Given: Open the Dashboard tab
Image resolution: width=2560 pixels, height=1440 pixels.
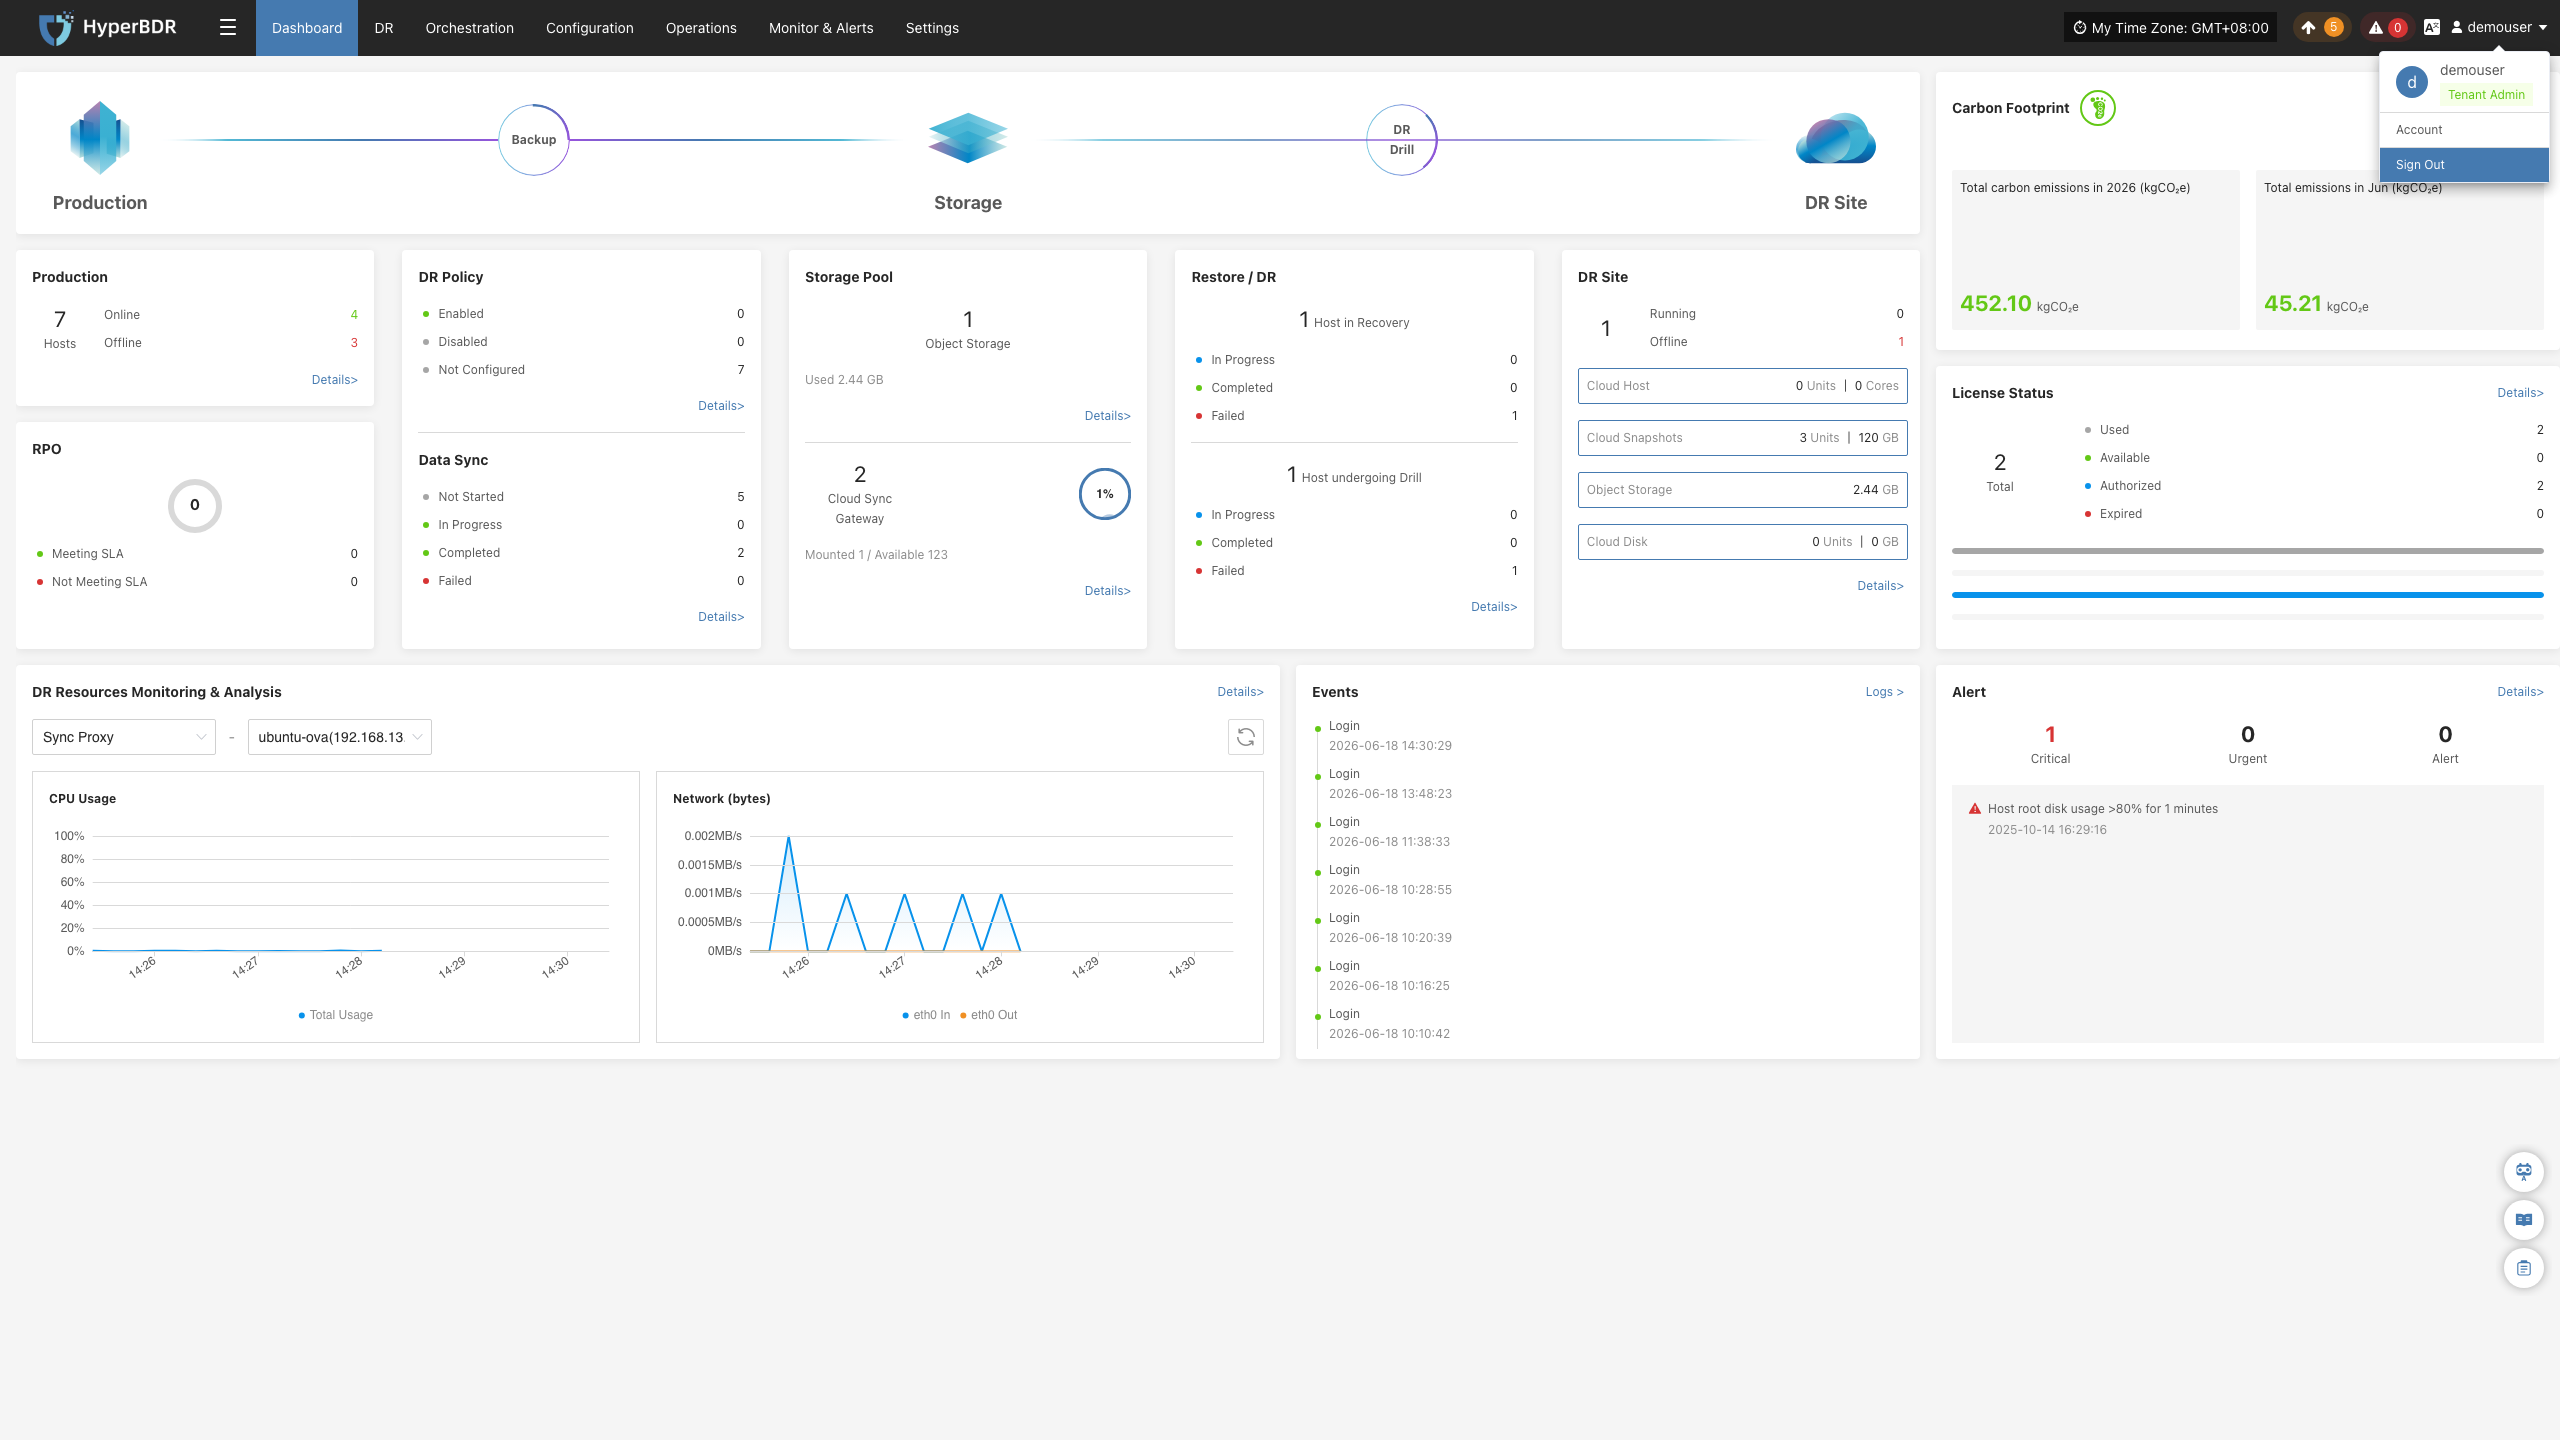Looking at the screenshot, I should pos(307,28).
